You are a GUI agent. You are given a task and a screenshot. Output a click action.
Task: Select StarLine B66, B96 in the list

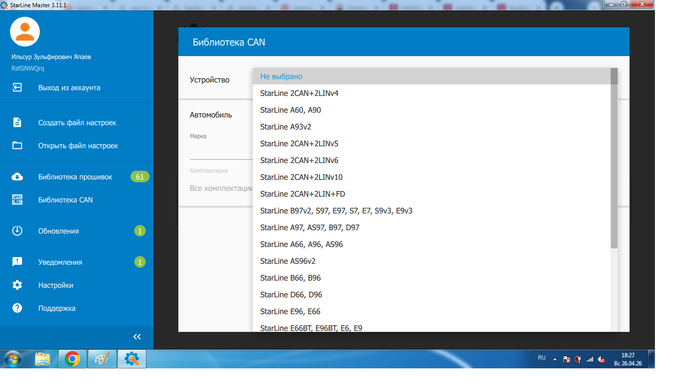pyautogui.click(x=432, y=278)
